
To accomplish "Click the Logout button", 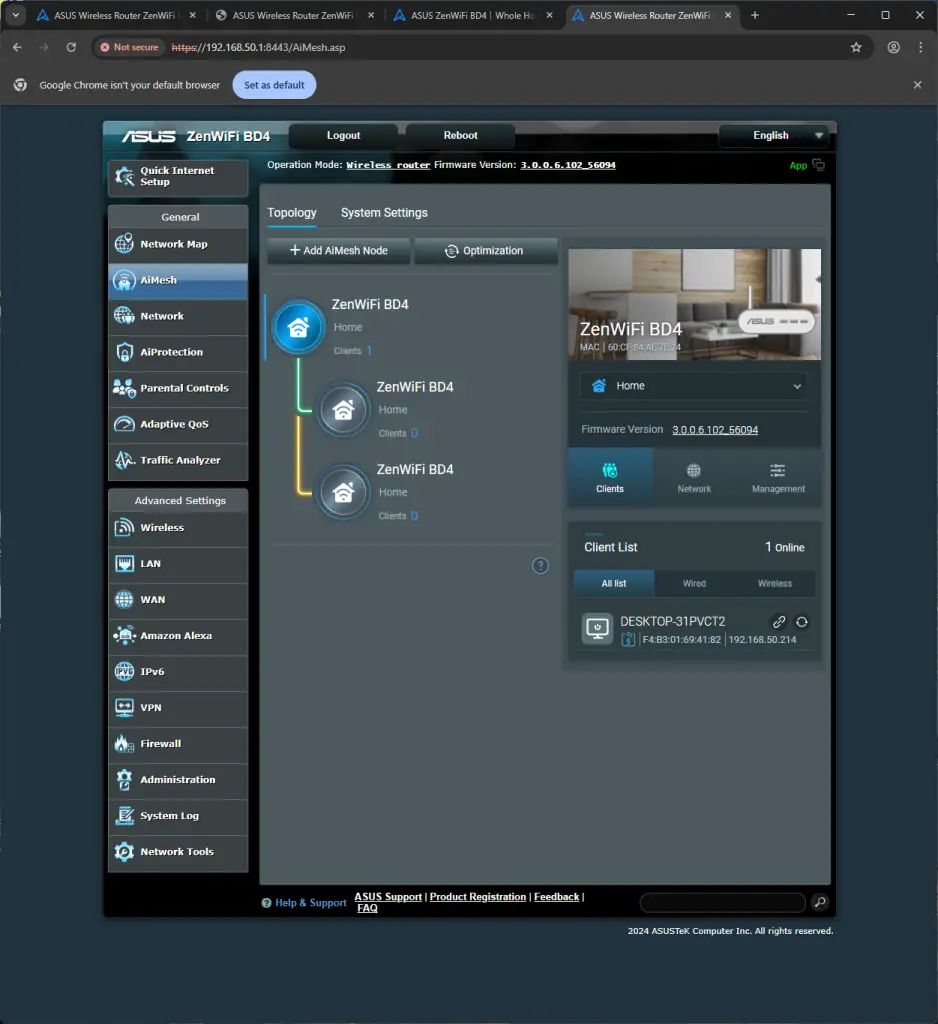I will coord(344,135).
